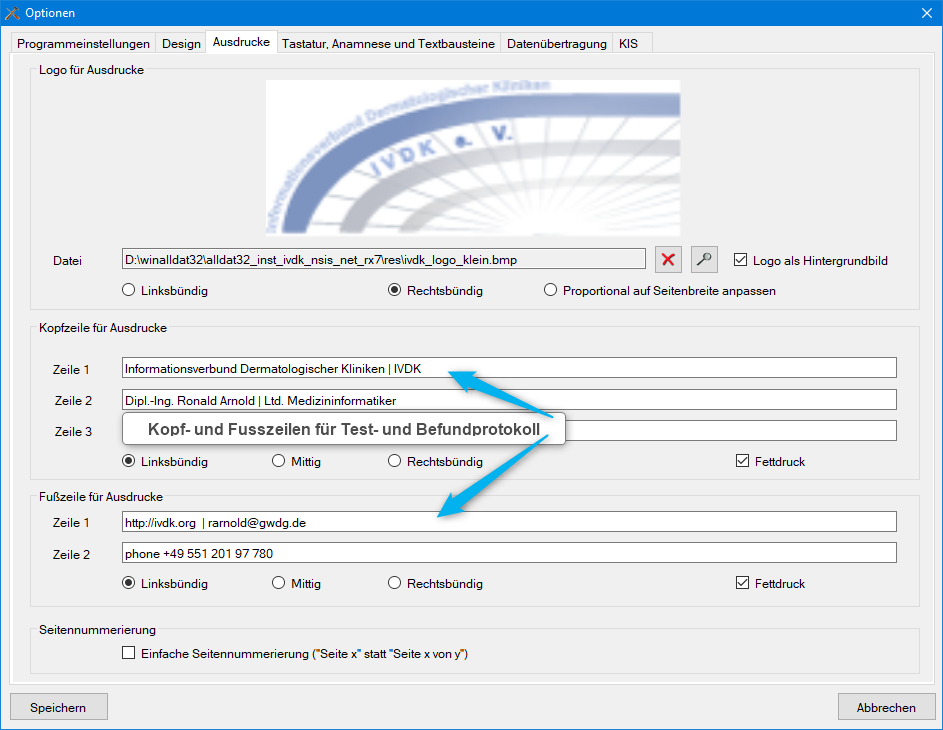Click the magnifier browse file icon
The height and width of the screenshot is (730, 943).
[704, 260]
